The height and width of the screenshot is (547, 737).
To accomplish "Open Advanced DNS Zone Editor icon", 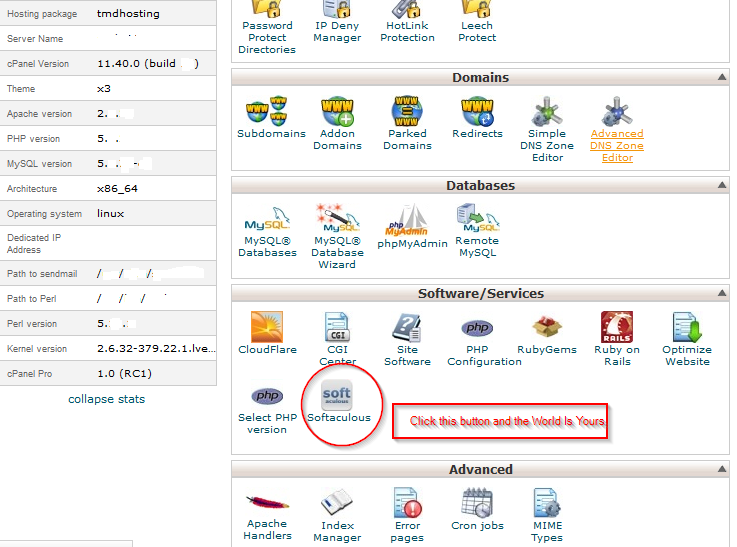I will pyautogui.click(x=617, y=111).
